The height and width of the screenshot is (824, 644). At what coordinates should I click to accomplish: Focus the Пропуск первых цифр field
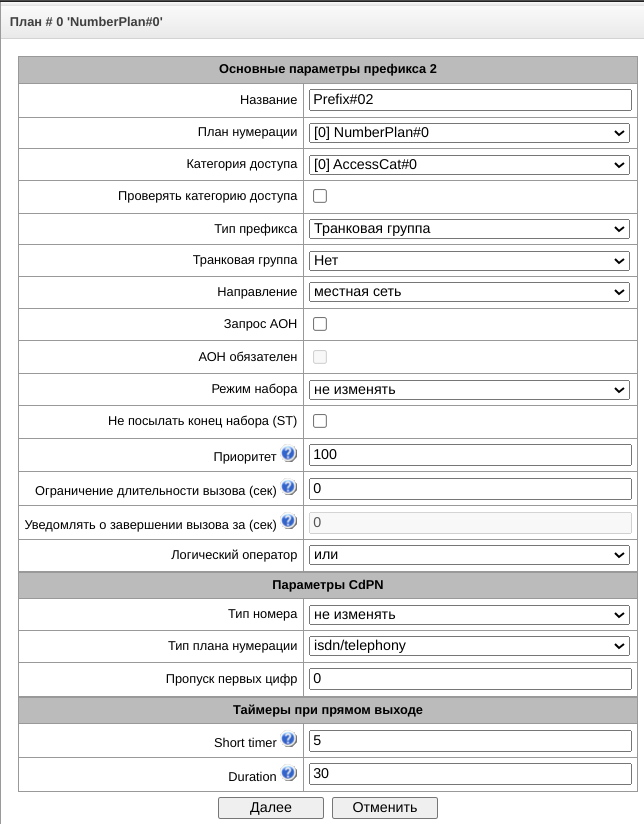[470, 679]
